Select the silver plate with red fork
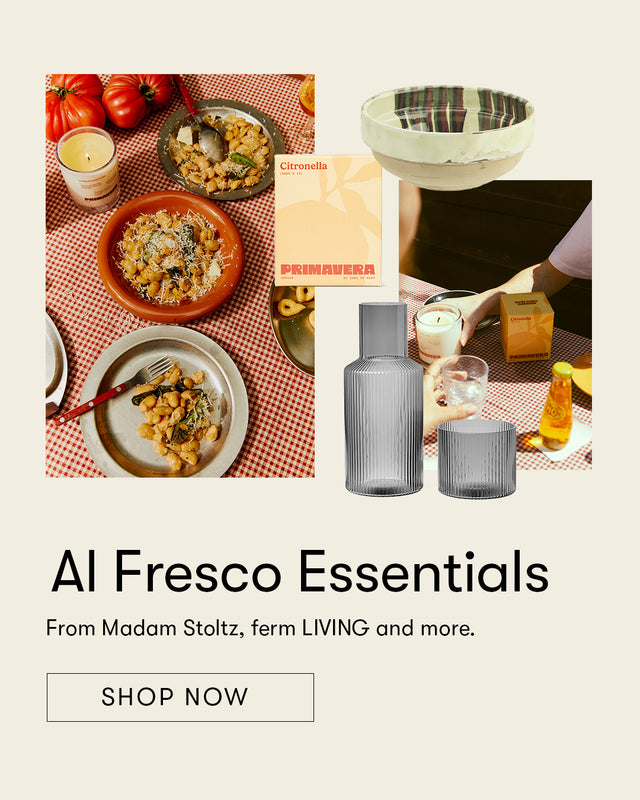Screen dimensions: 640x800 pyautogui.click(x=163, y=402)
